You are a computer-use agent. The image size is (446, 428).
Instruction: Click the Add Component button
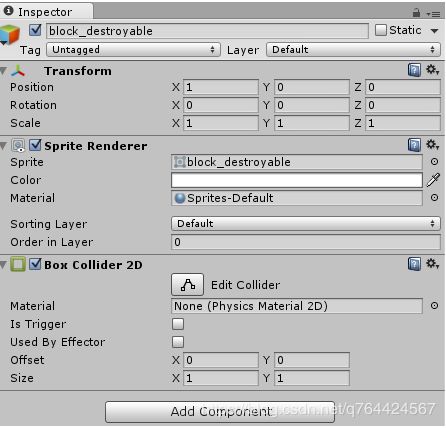click(220, 412)
